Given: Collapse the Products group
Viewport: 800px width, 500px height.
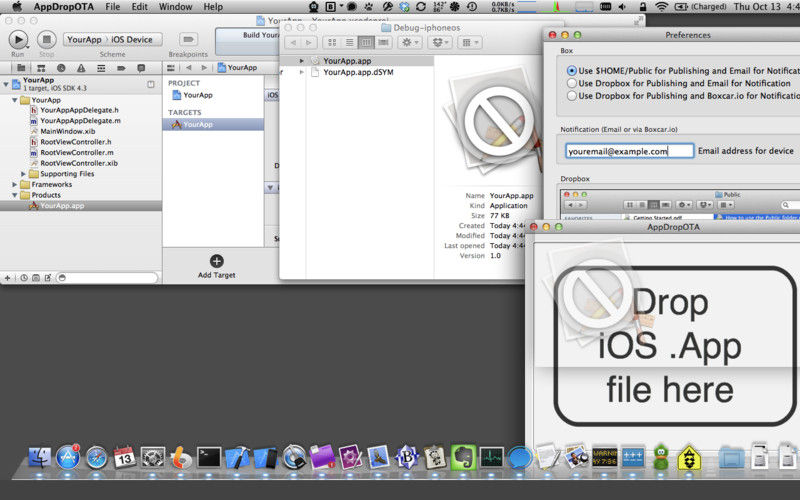Looking at the screenshot, I should point(15,195).
